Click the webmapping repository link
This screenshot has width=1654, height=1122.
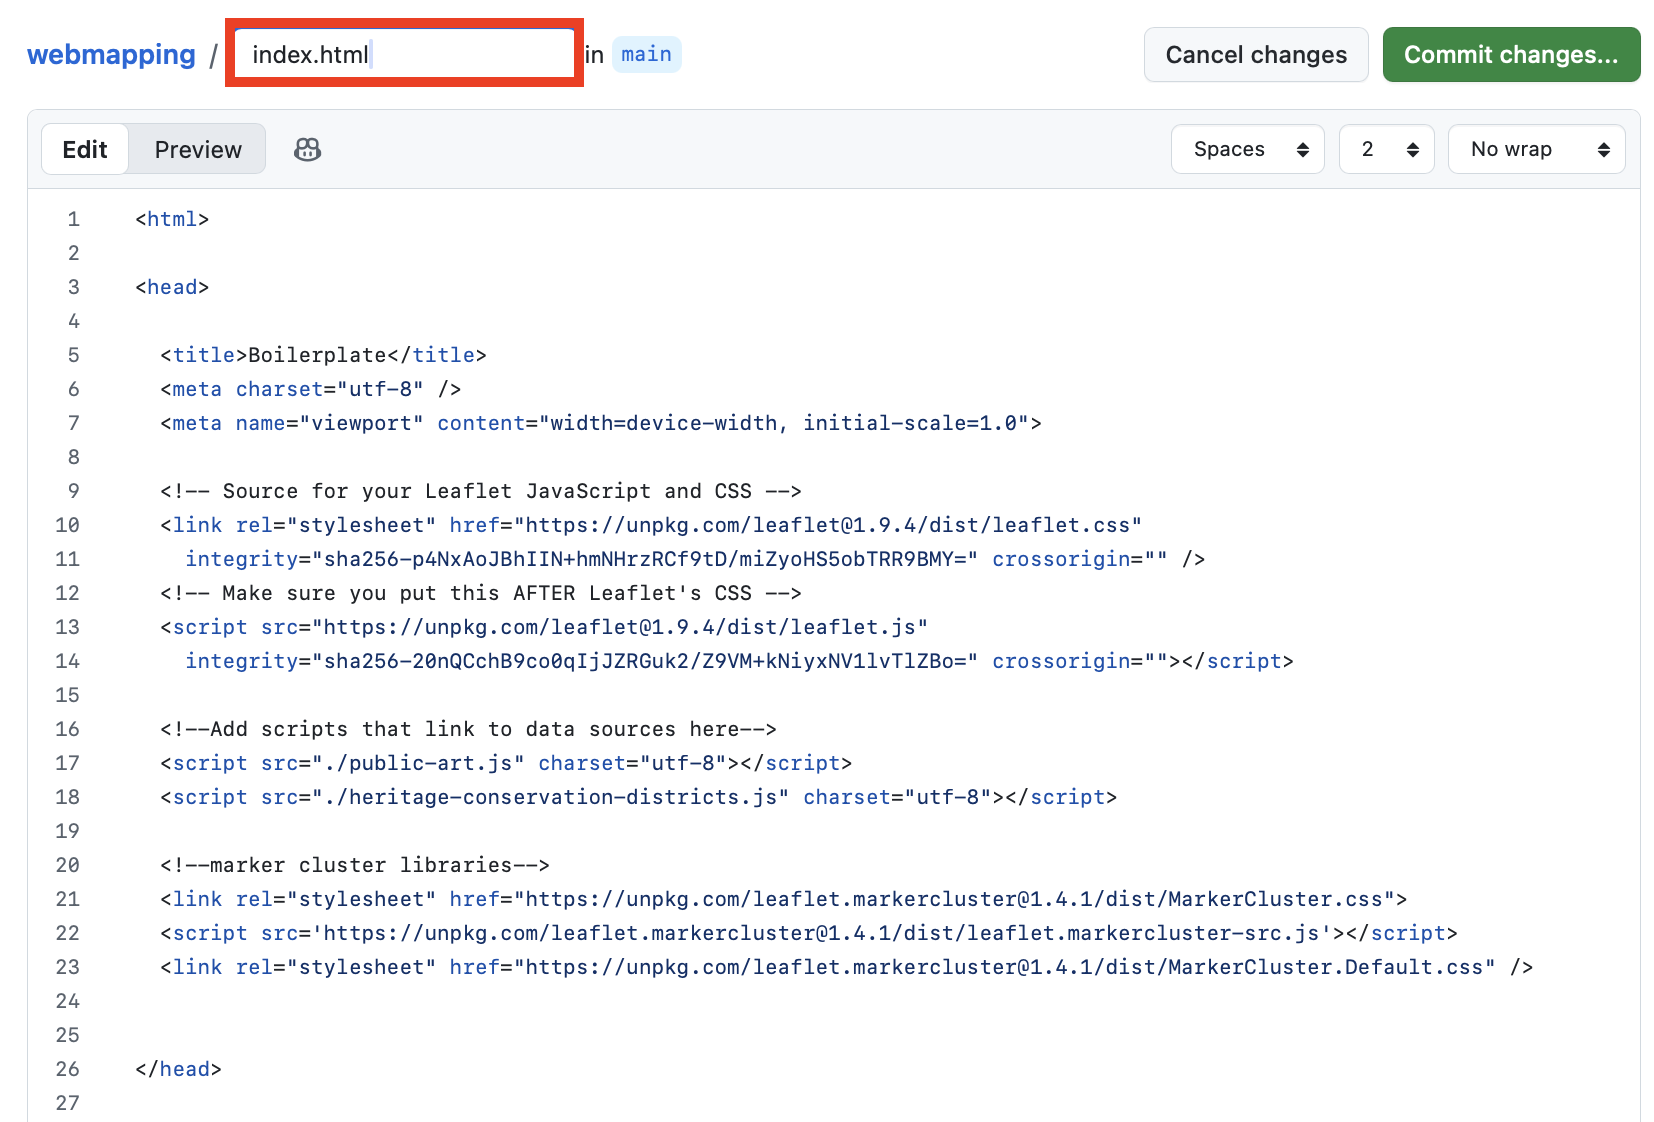[111, 55]
